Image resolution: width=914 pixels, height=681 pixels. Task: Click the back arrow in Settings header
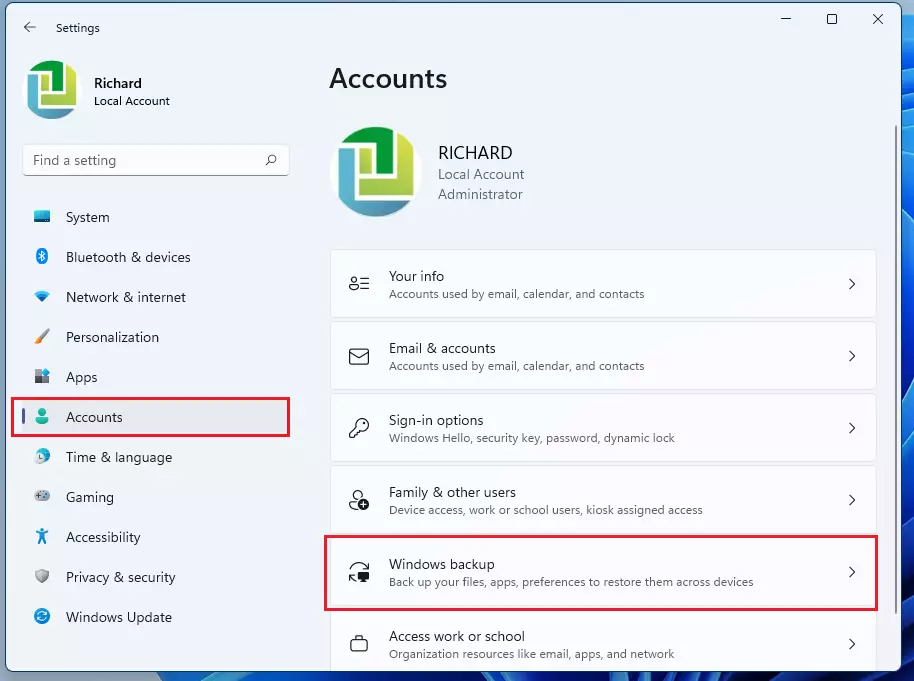click(x=30, y=27)
